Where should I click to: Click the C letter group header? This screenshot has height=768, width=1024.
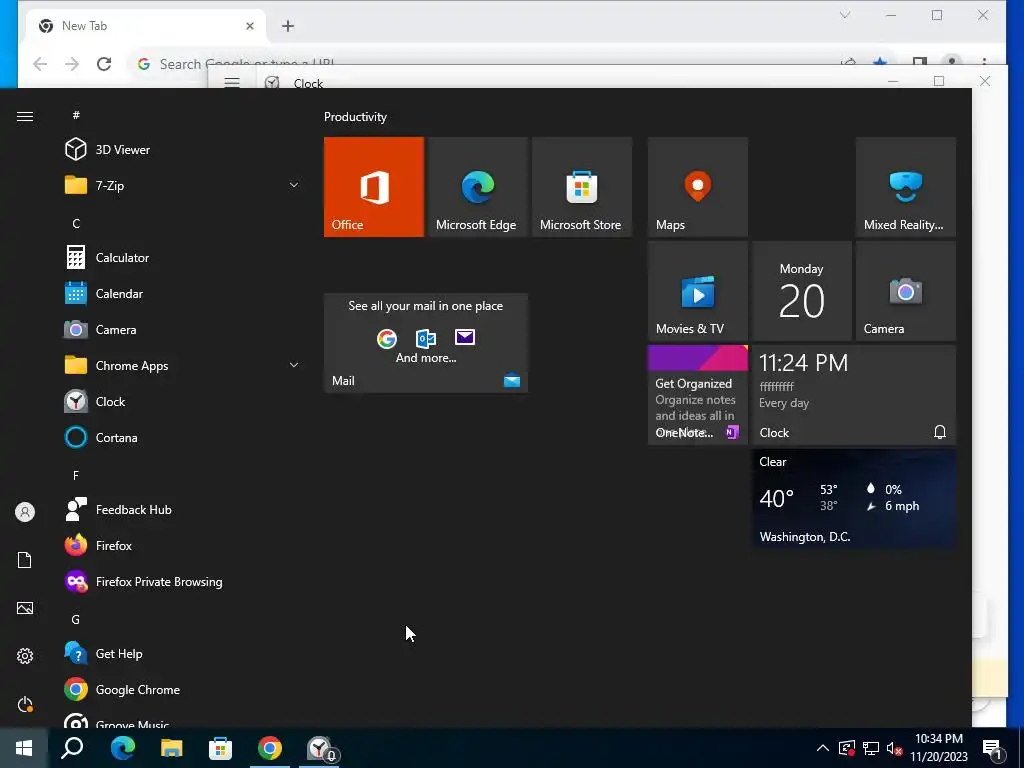tap(76, 223)
